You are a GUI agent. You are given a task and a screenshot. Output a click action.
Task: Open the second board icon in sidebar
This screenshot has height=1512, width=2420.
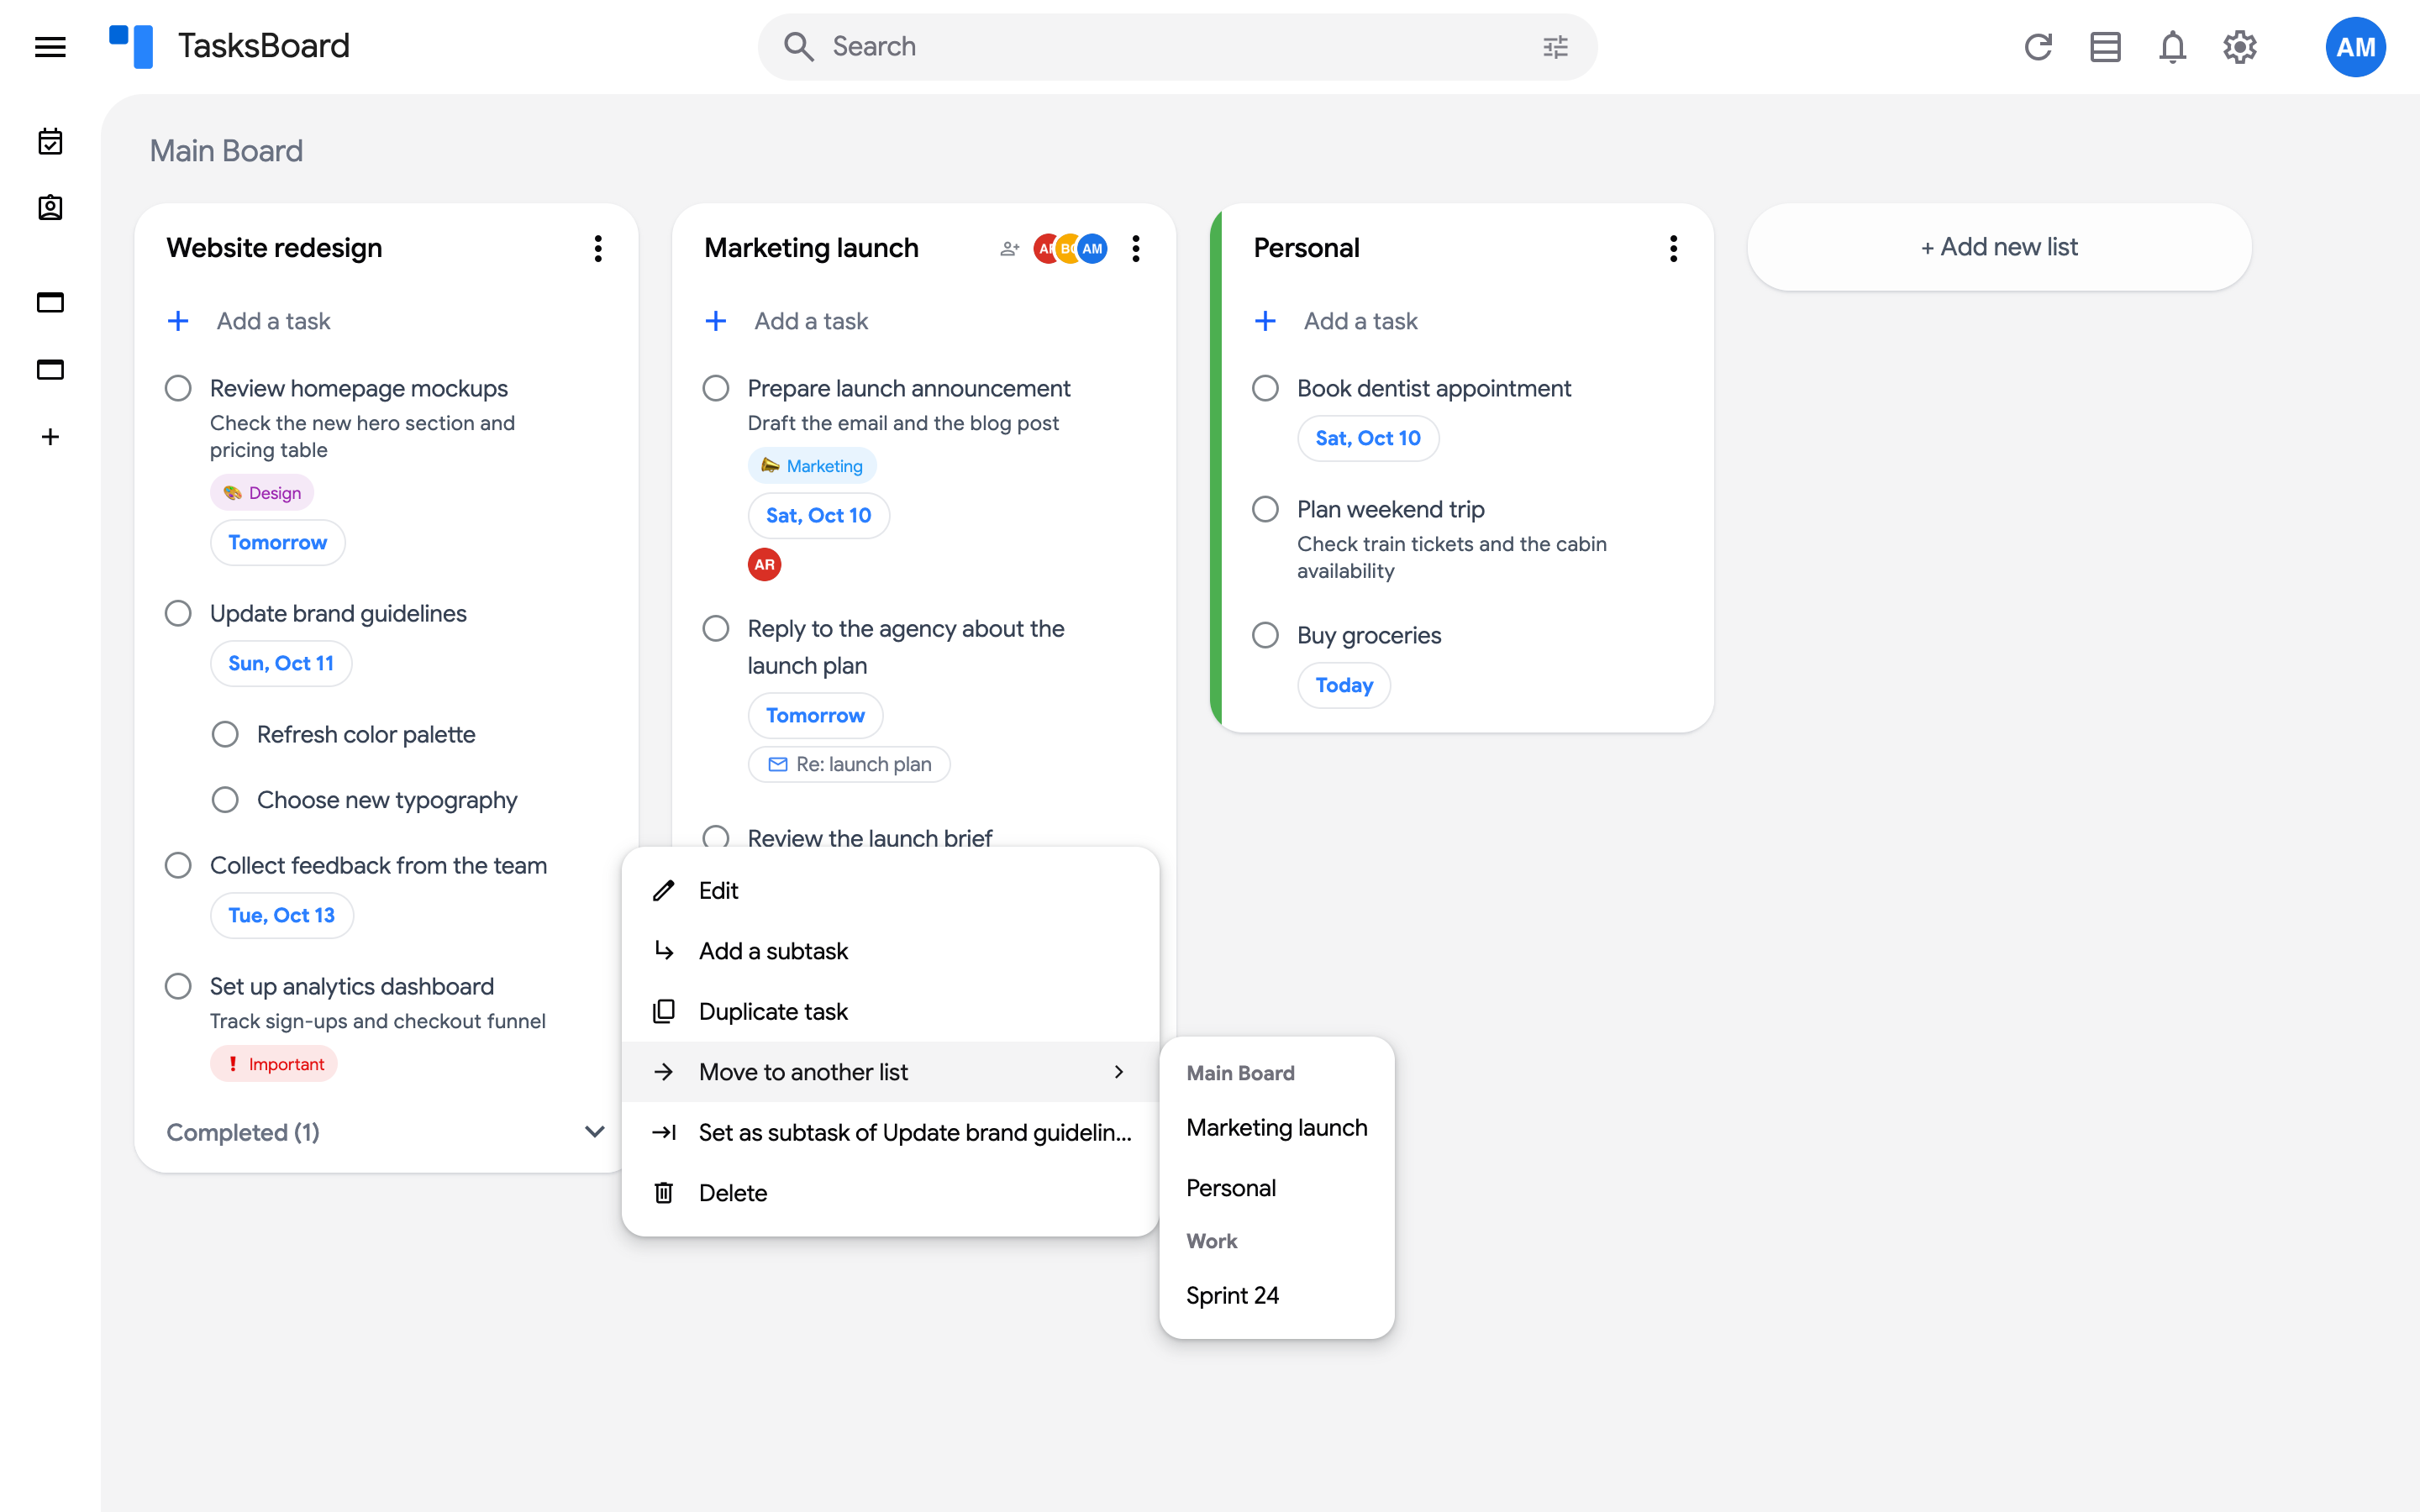(50, 370)
